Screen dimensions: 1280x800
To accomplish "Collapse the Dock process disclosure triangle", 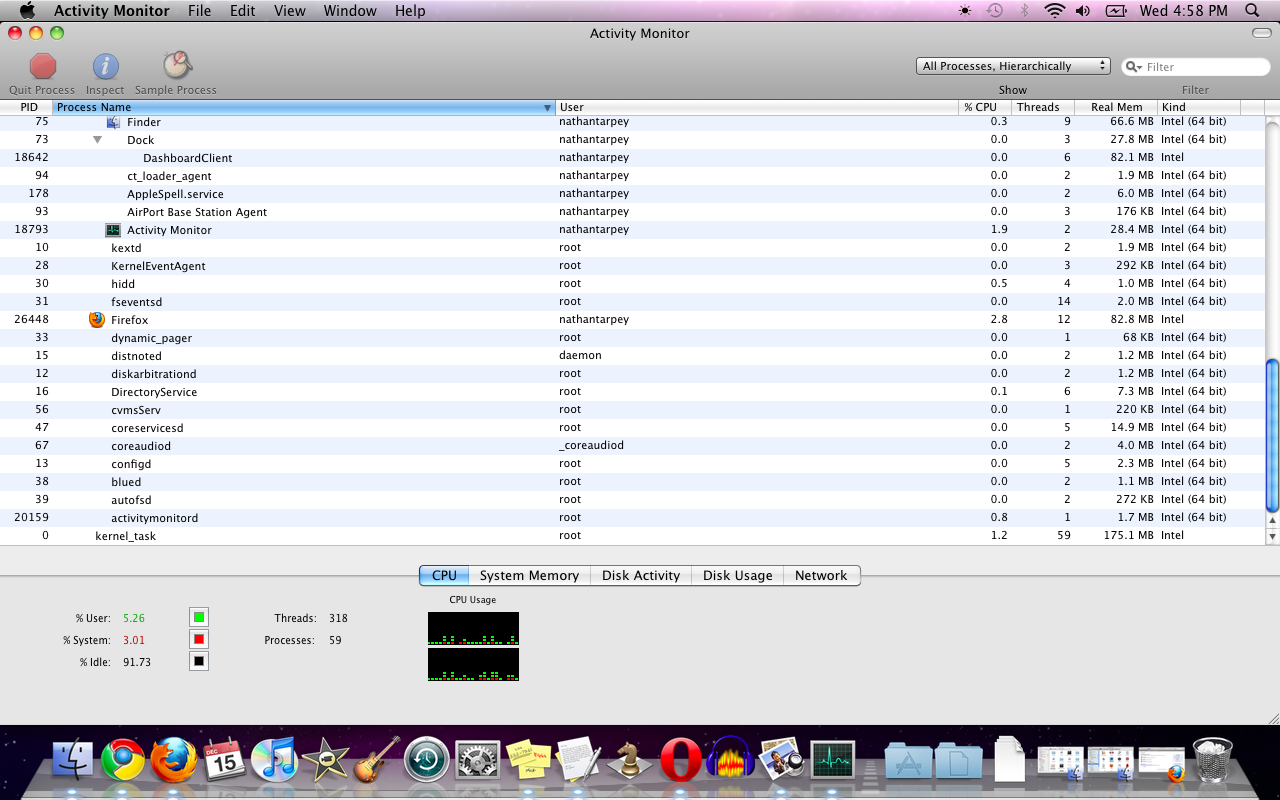I will [98, 140].
